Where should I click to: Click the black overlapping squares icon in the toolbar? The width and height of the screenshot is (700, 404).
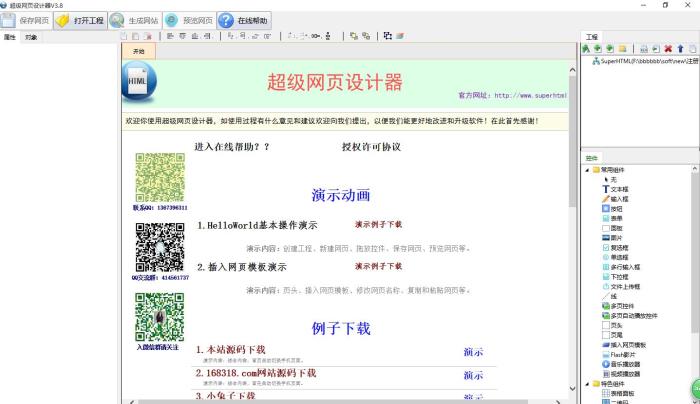(388, 36)
